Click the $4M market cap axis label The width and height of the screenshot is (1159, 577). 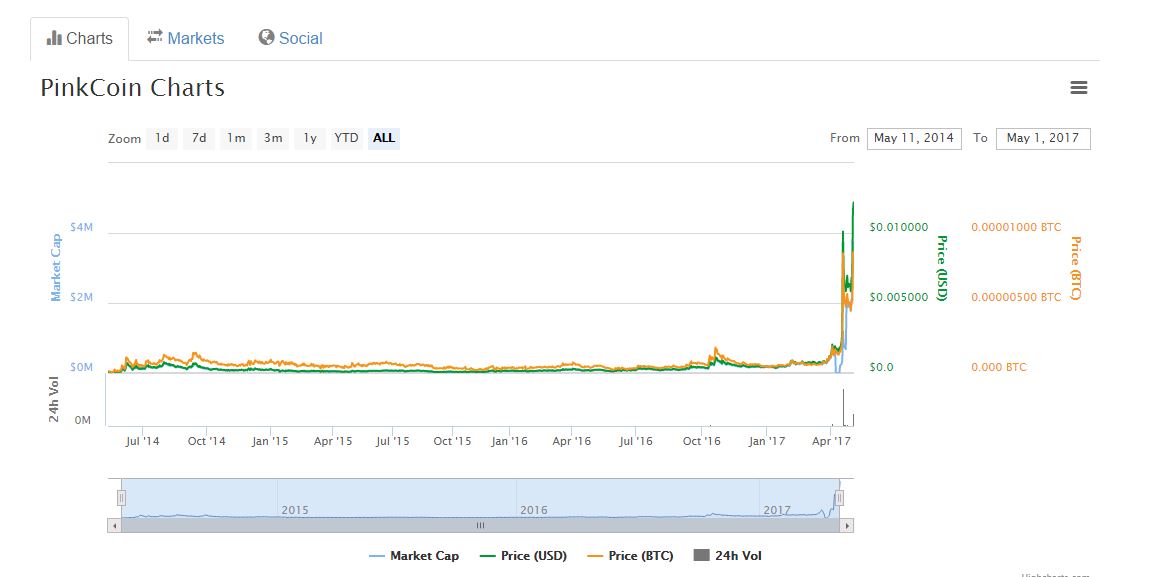pyautogui.click(x=81, y=228)
